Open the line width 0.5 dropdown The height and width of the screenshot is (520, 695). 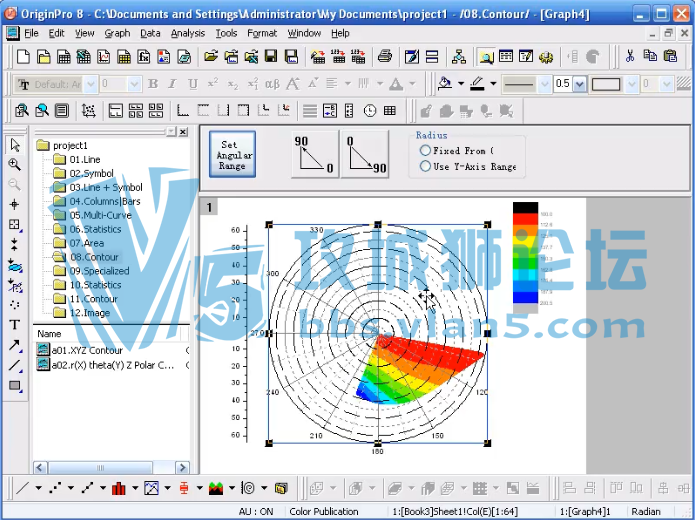pyautogui.click(x=580, y=84)
